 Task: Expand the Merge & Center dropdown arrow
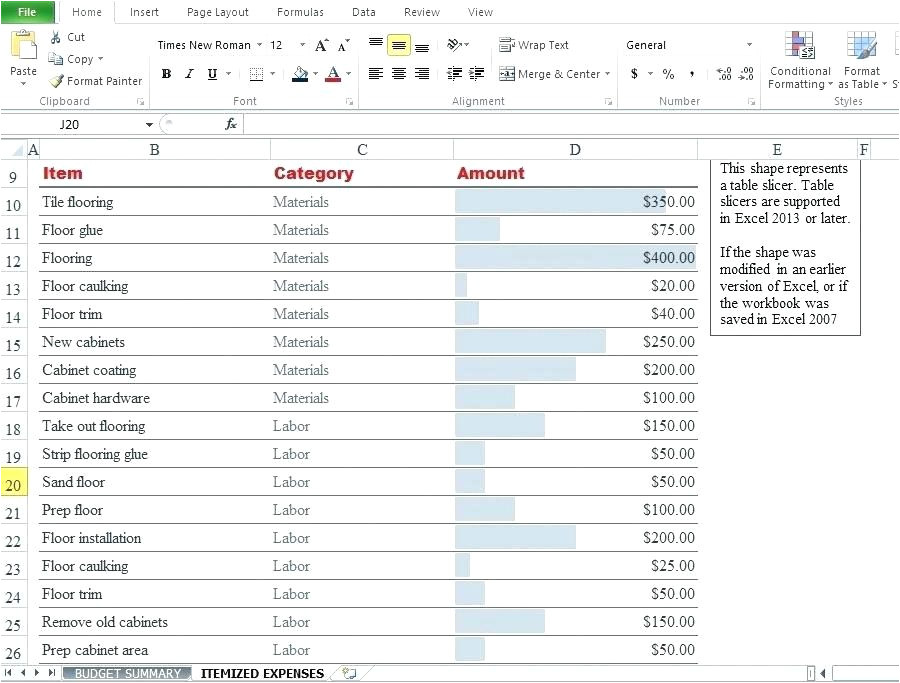click(609, 74)
